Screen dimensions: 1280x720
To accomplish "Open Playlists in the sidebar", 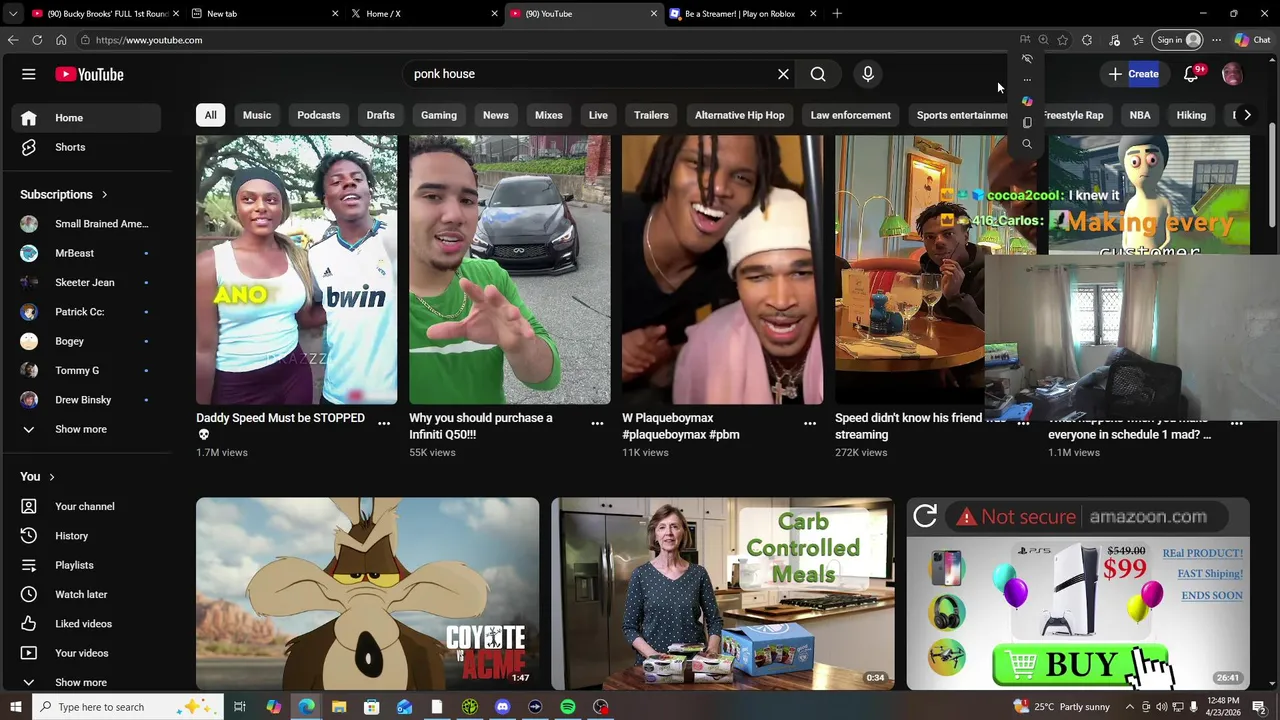I will coord(86,565).
